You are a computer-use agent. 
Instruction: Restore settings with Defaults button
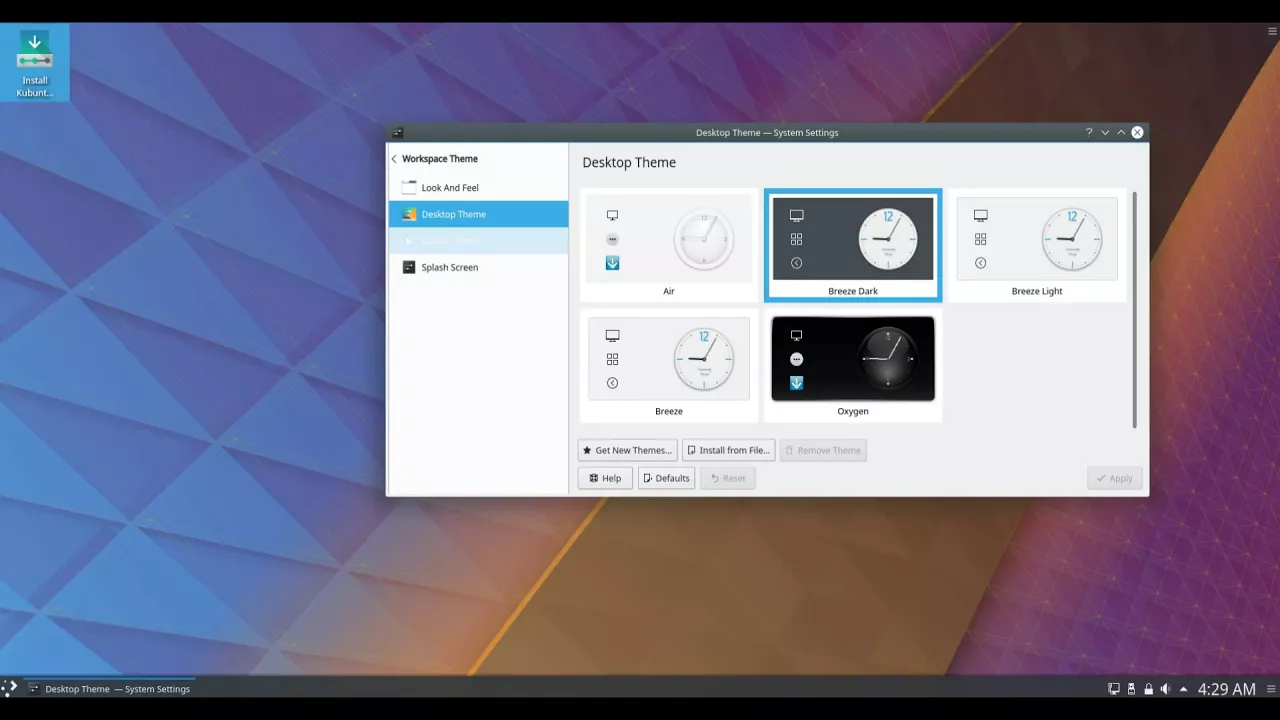point(666,478)
